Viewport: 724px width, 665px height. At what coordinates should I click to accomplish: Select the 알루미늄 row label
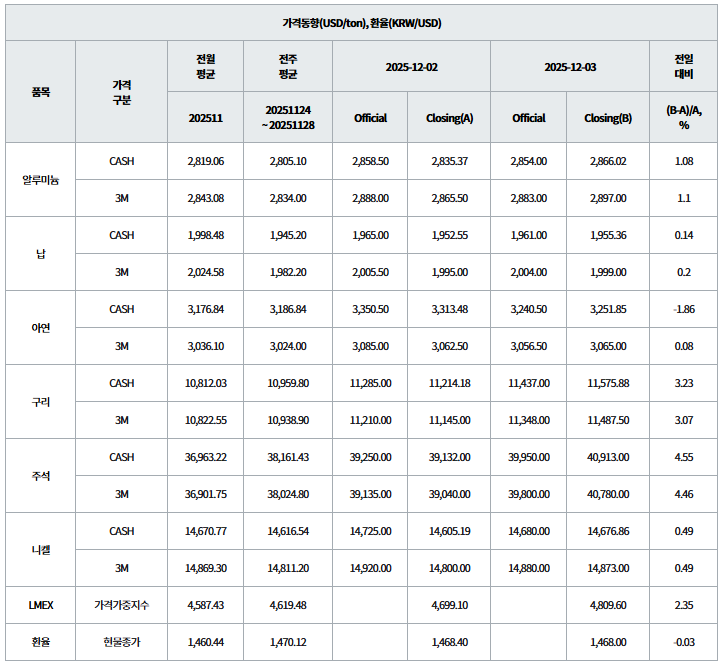tap(40, 180)
